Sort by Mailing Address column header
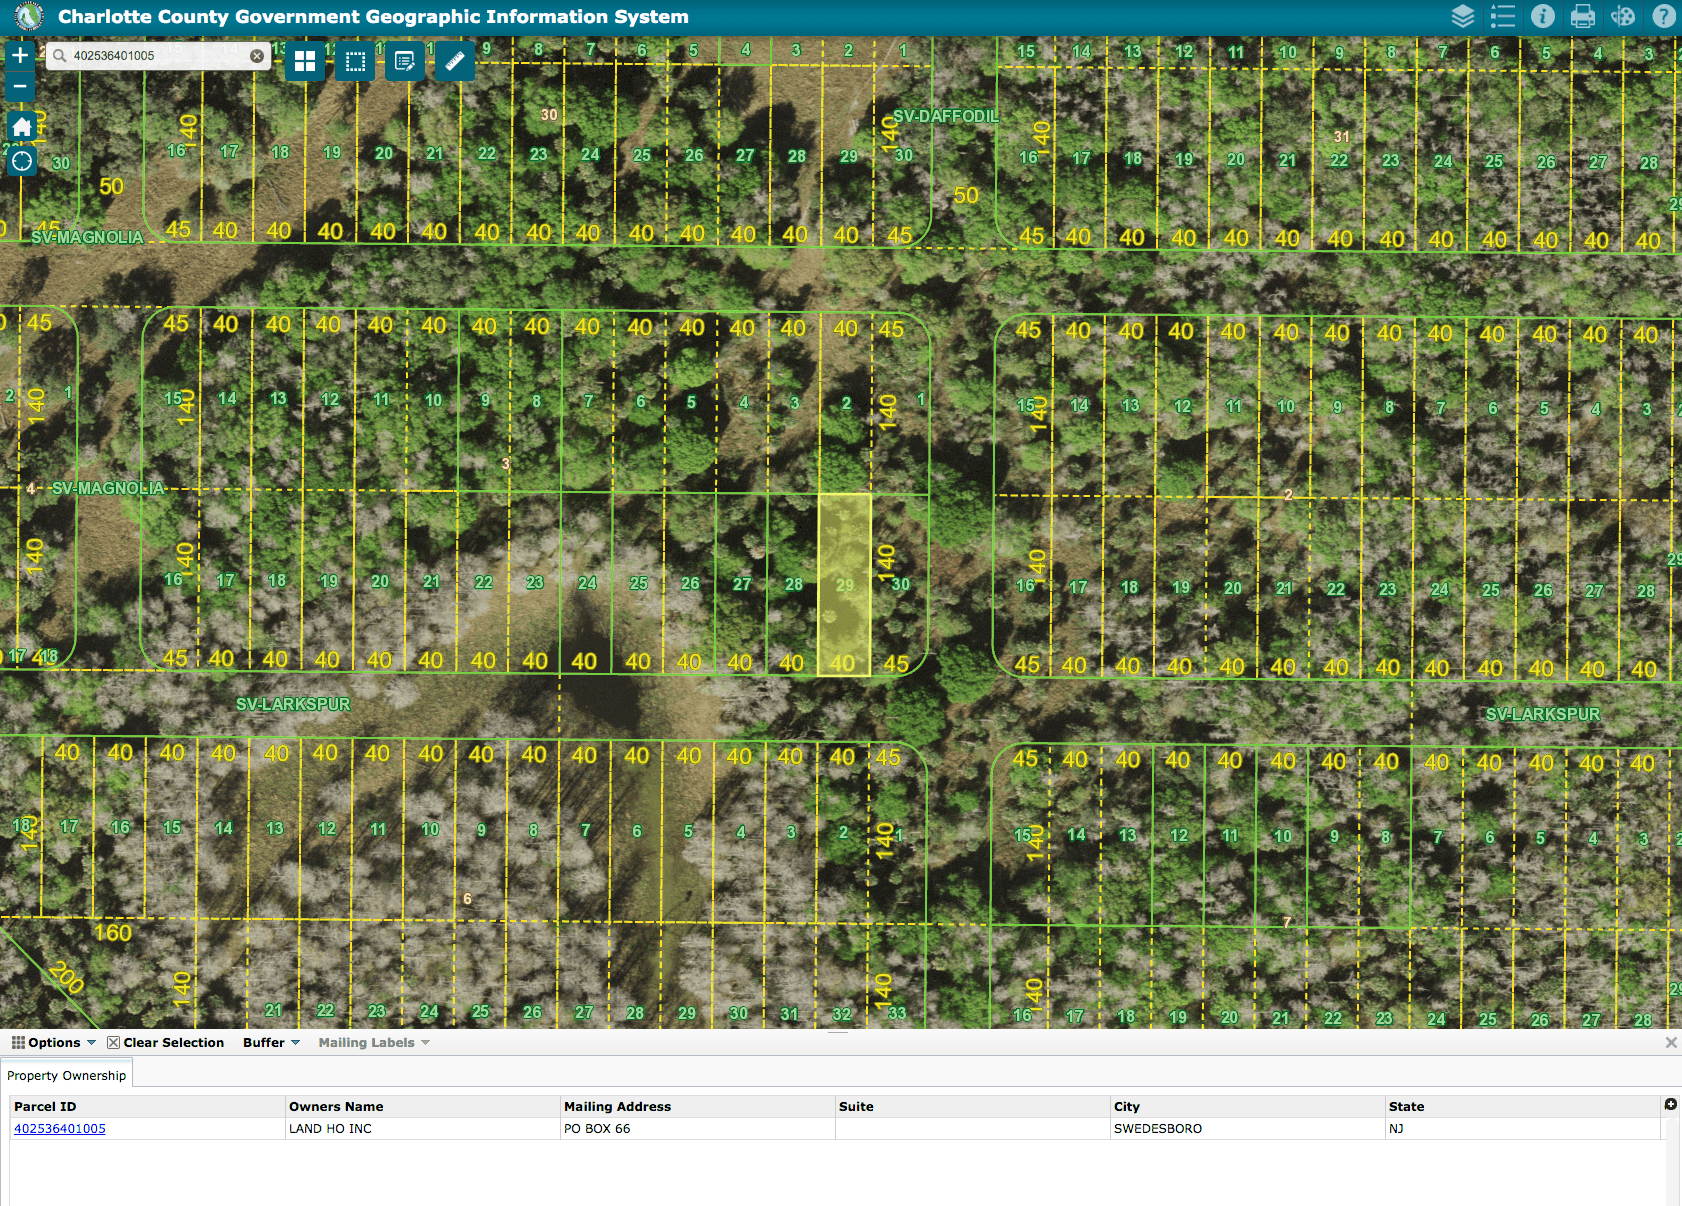This screenshot has height=1206, width=1682. [698, 1106]
